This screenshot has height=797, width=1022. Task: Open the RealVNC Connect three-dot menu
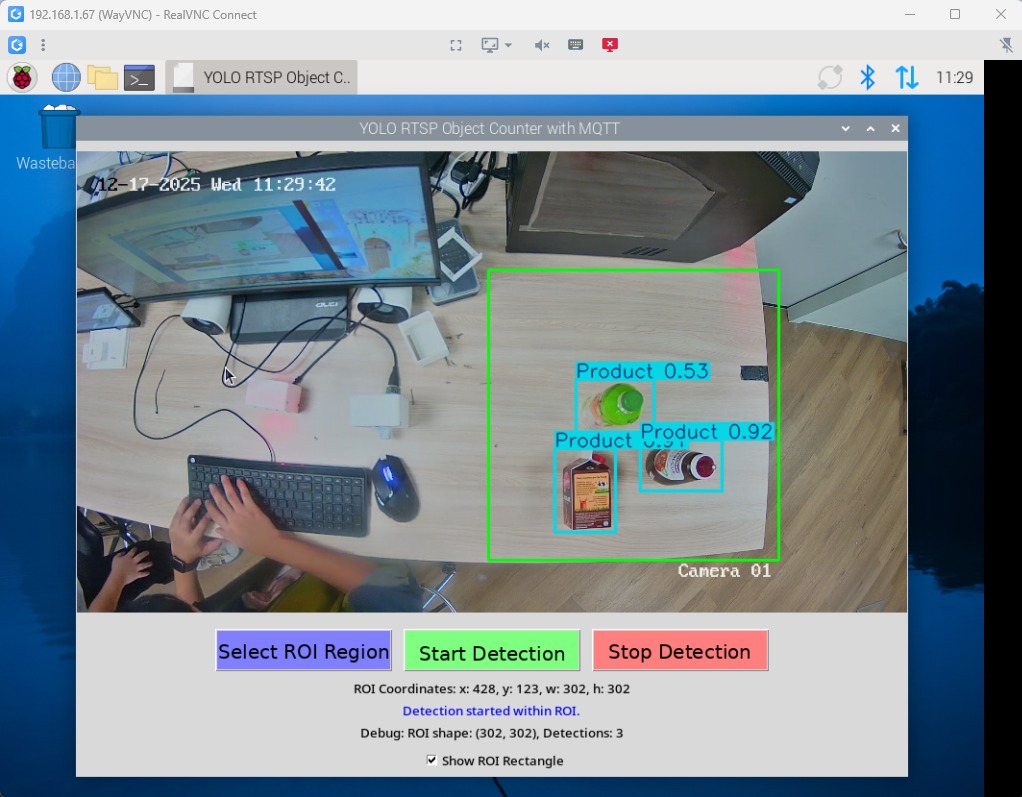(42, 44)
